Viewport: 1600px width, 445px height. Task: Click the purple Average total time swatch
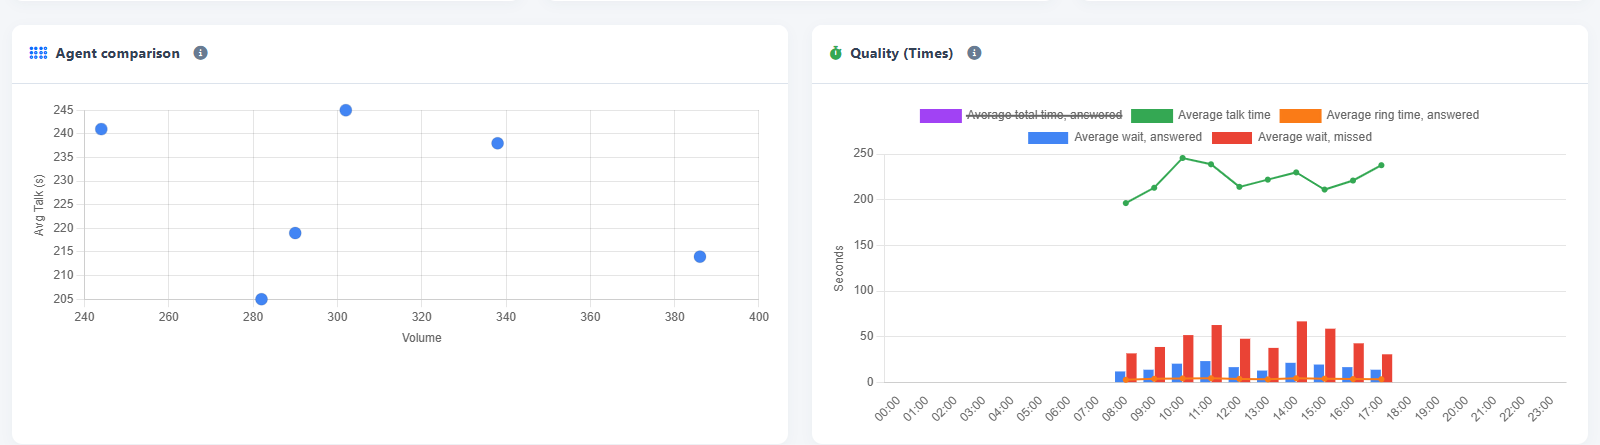pyautogui.click(x=940, y=116)
